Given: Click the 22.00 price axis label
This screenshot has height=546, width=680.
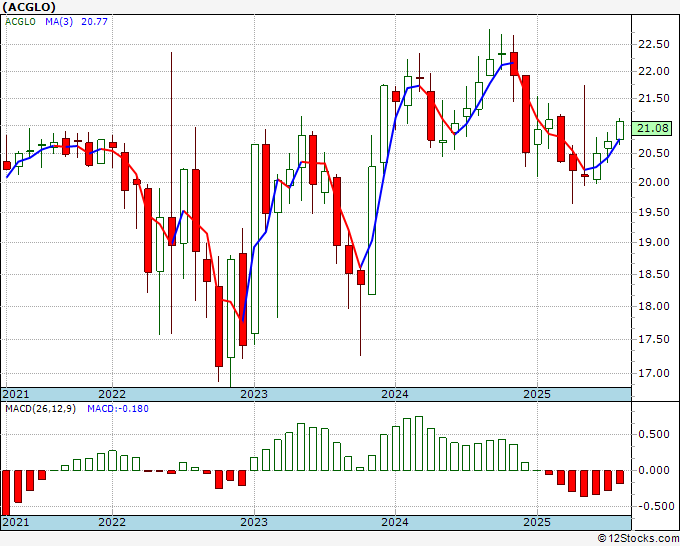Looking at the screenshot, I should (x=654, y=71).
